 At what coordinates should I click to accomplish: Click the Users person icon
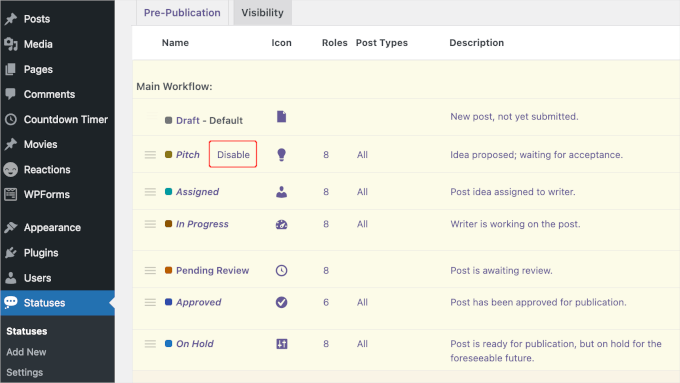[11, 278]
